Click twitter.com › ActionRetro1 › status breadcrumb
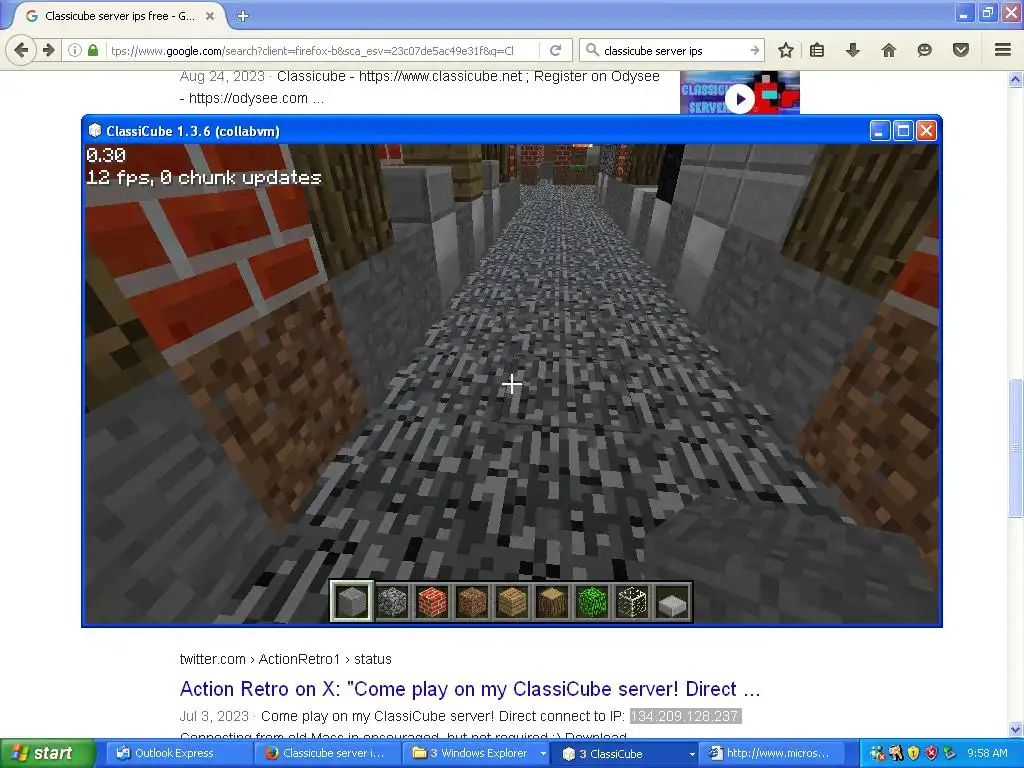 [x=285, y=659]
